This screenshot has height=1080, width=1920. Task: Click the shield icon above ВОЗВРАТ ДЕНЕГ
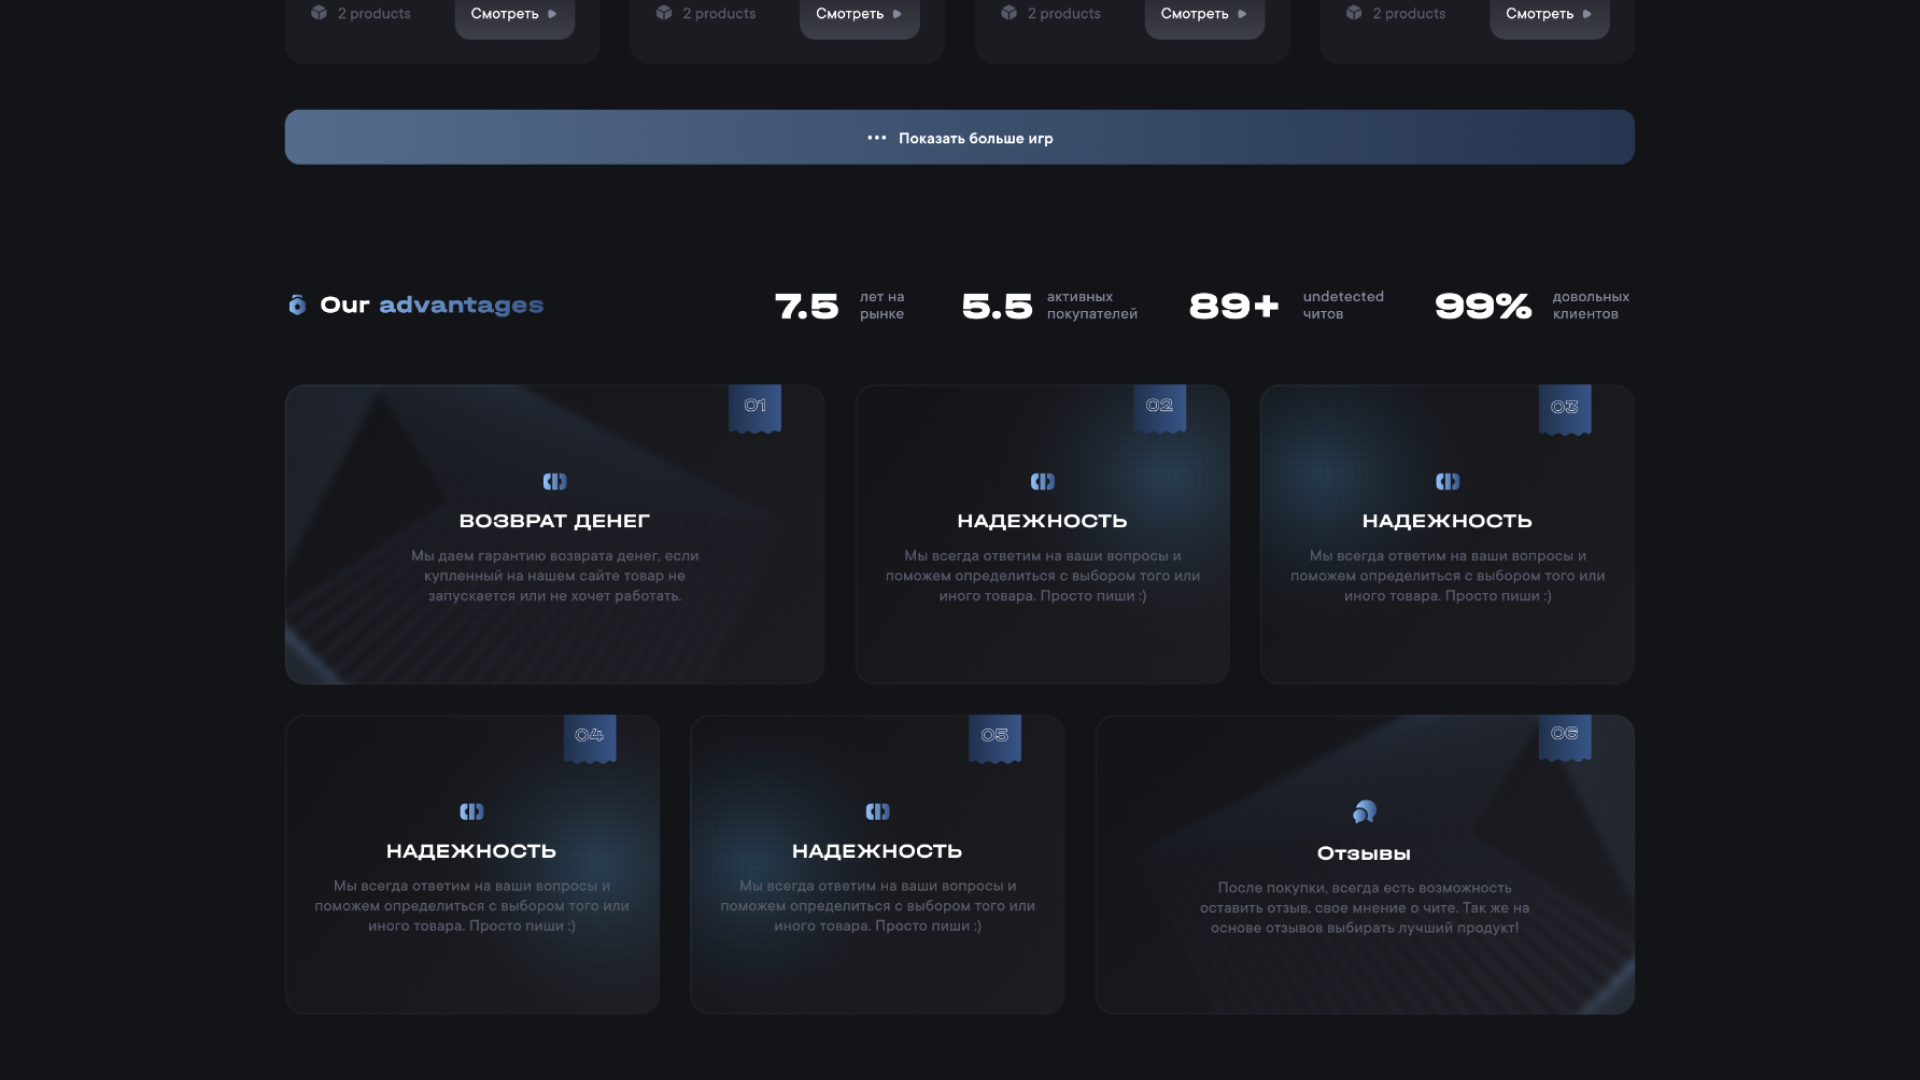click(x=554, y=482)
